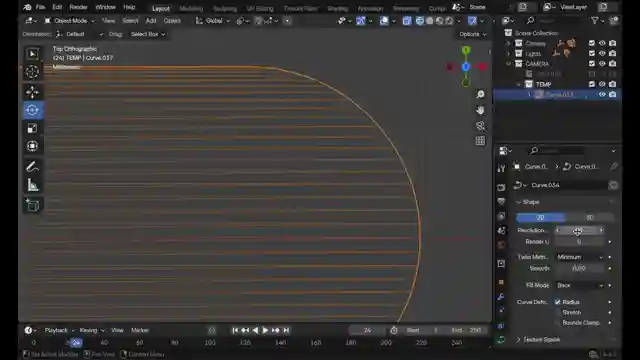Click the Smooth value slider
The height and width of the screenshot is (360, 640).
coord(579,269)
